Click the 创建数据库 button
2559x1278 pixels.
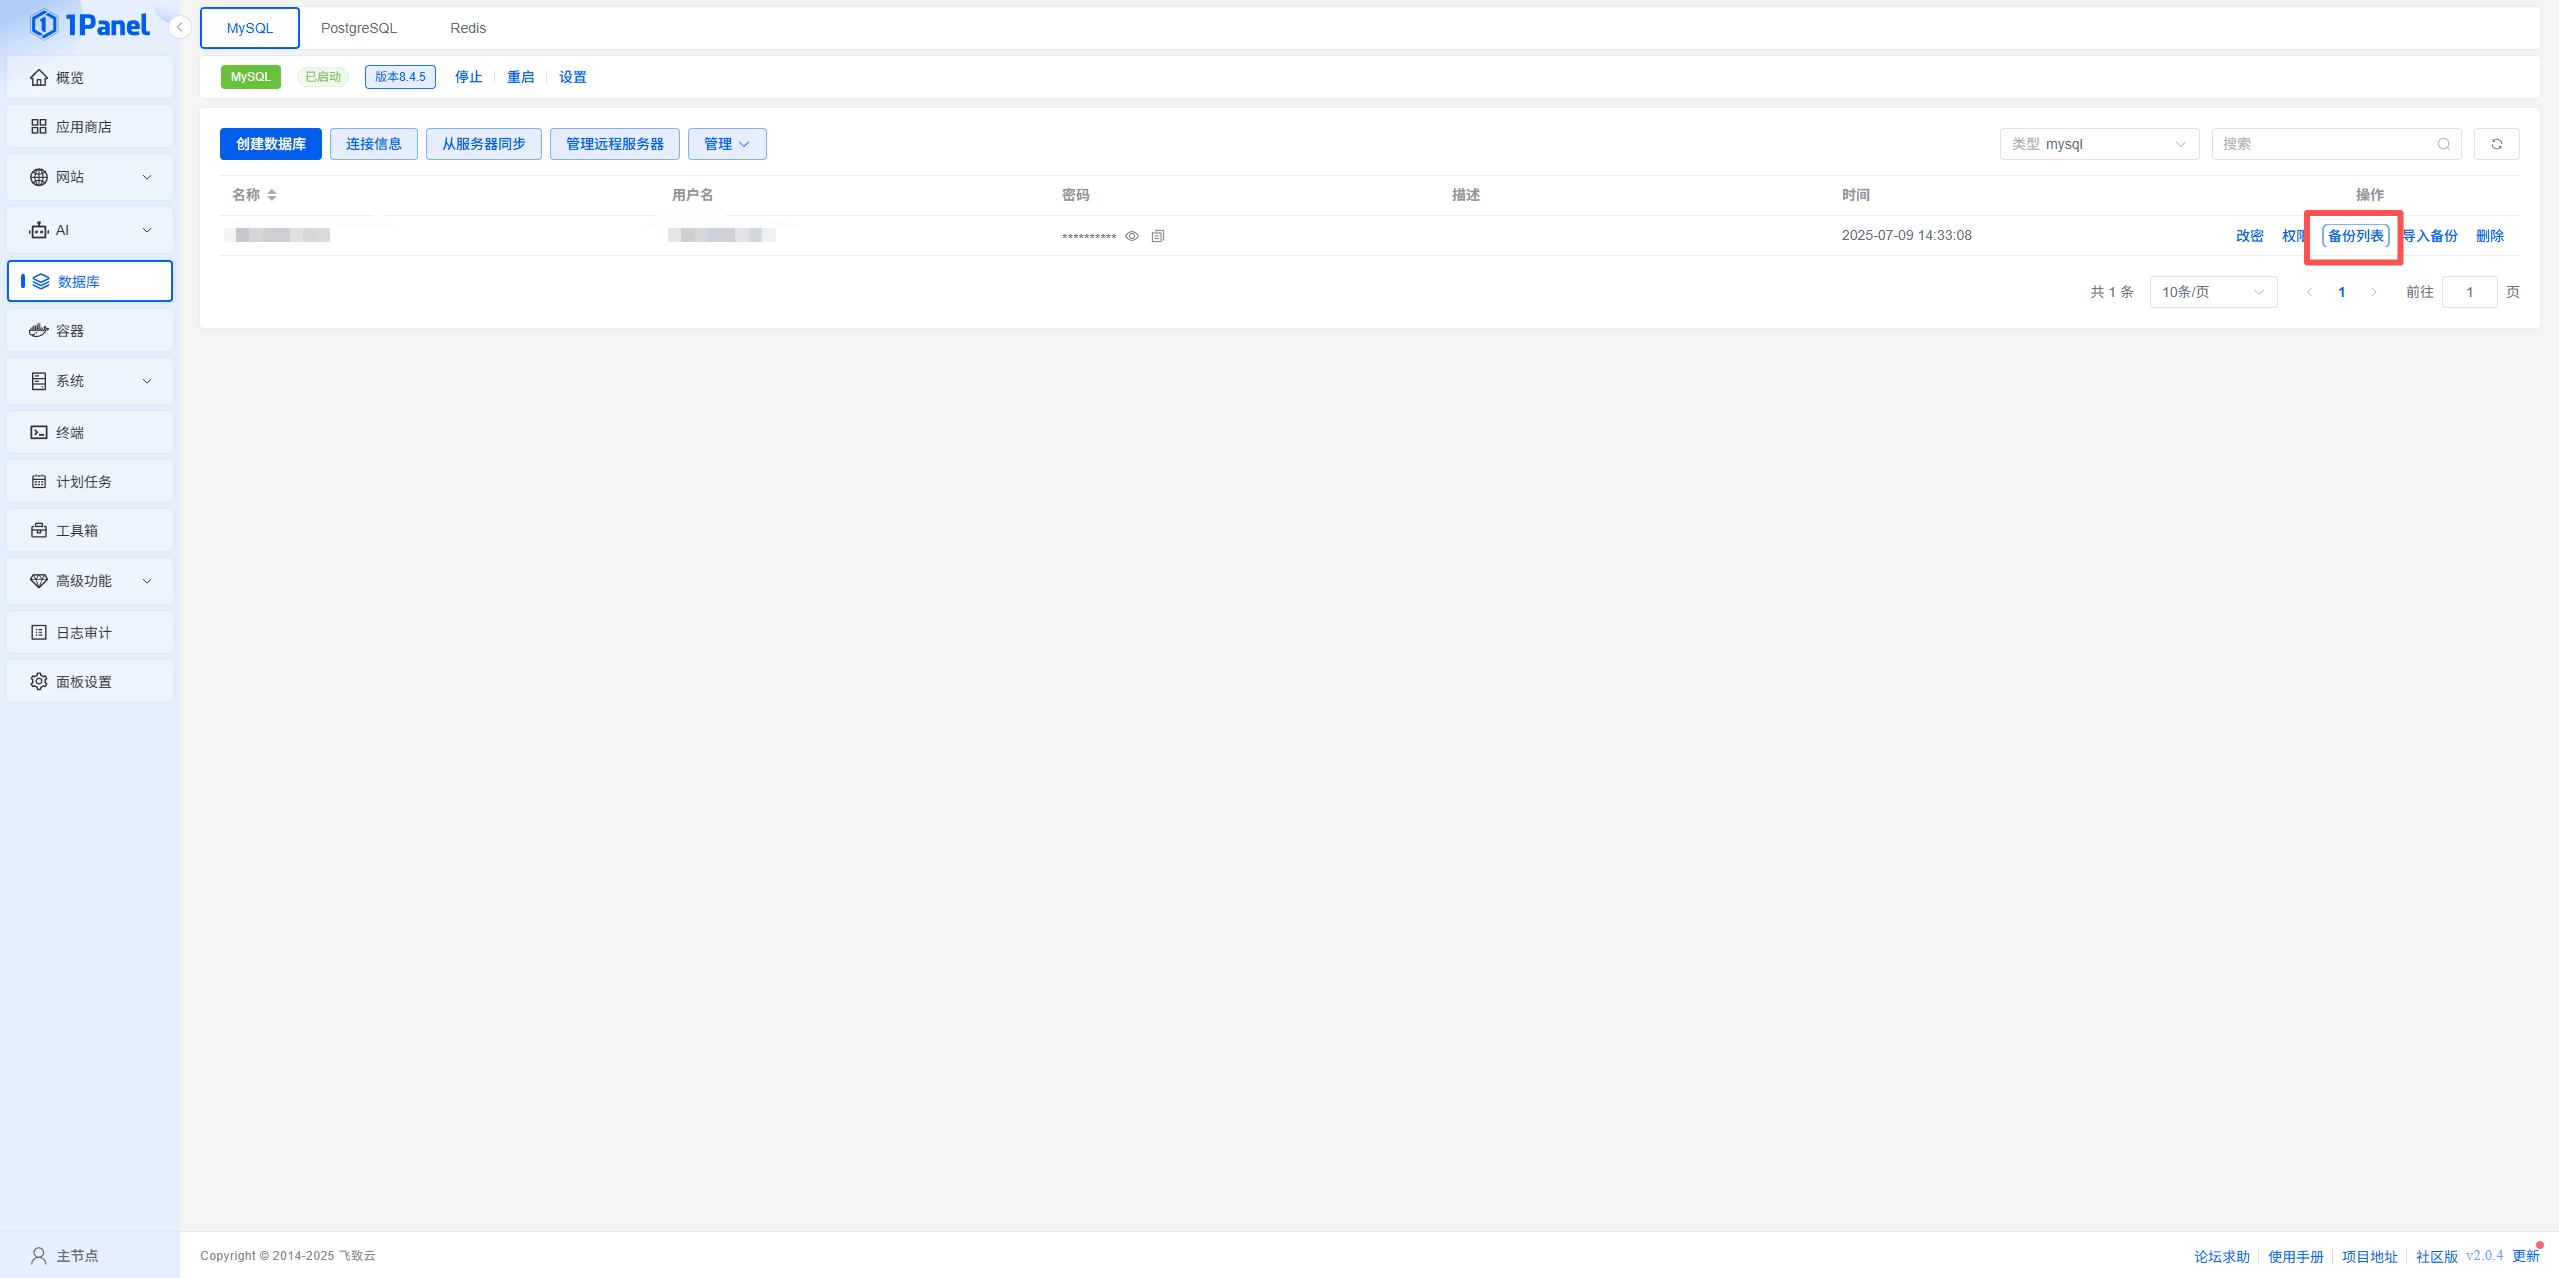[x=270, y=144]
